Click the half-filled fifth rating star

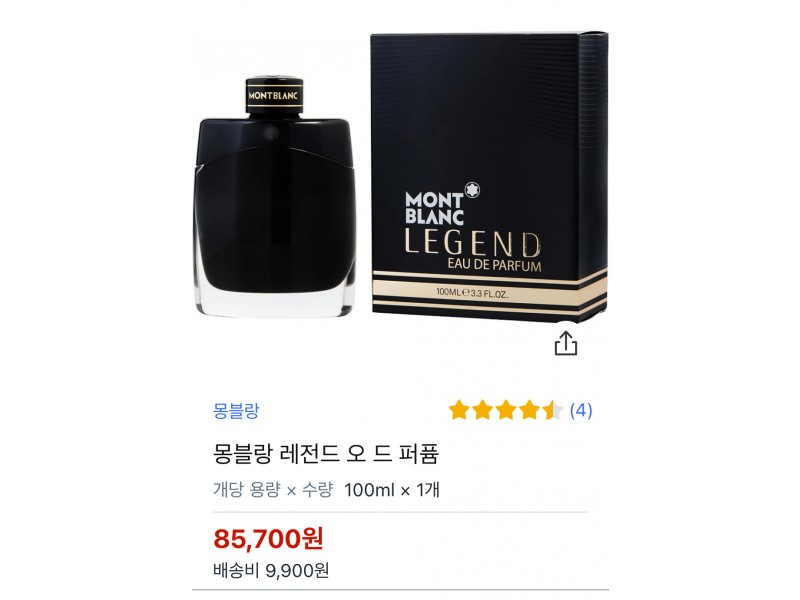pyautogui.click(x=553, y=410)
